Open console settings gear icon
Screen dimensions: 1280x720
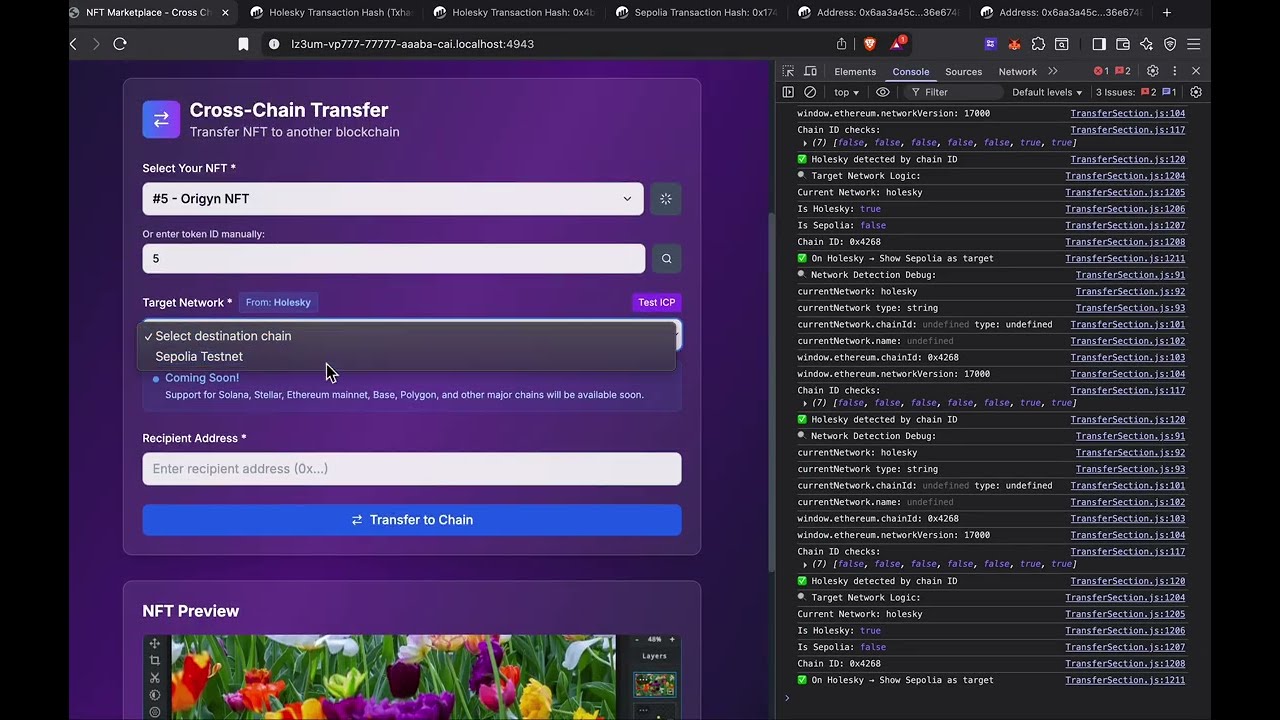pyautogui.click(x=1196, y=92)
